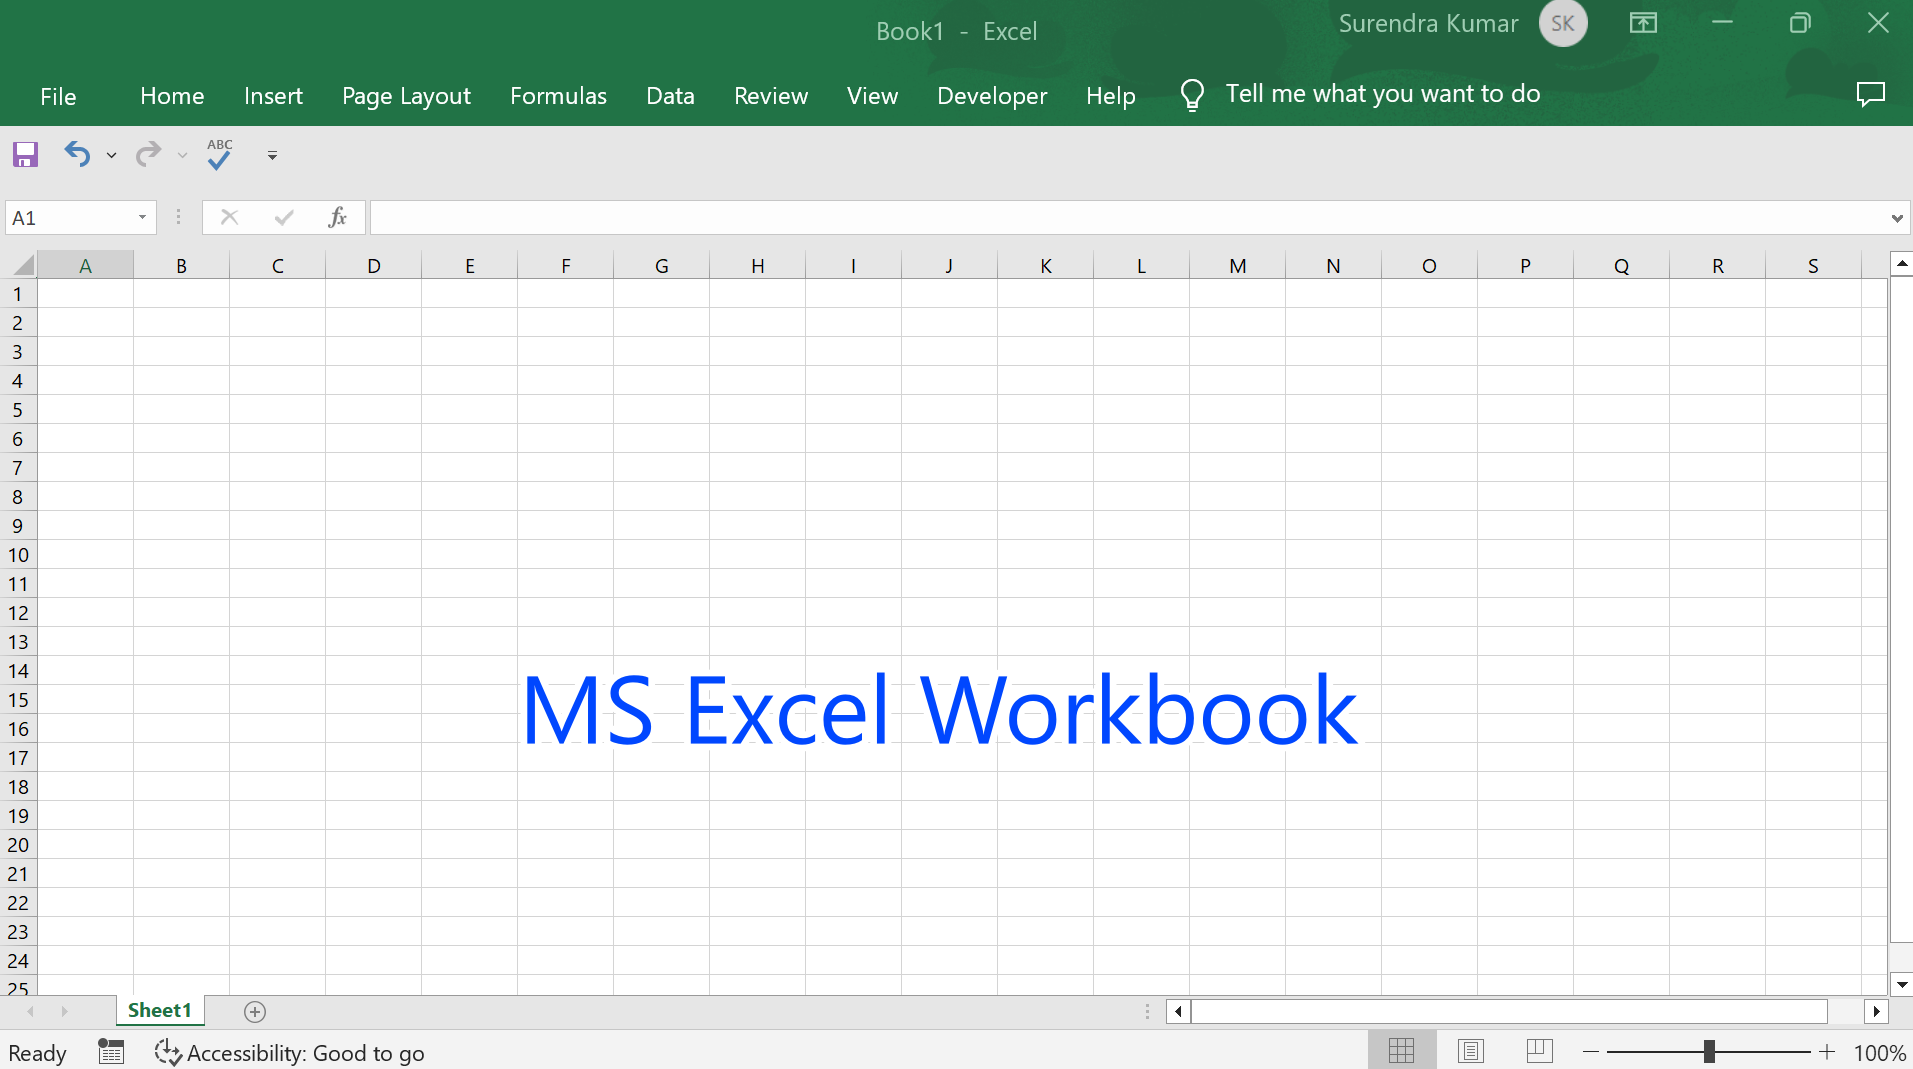Click the Undo arrow icon
This screenshot has width=1913, height=1069.
[77, 154]
